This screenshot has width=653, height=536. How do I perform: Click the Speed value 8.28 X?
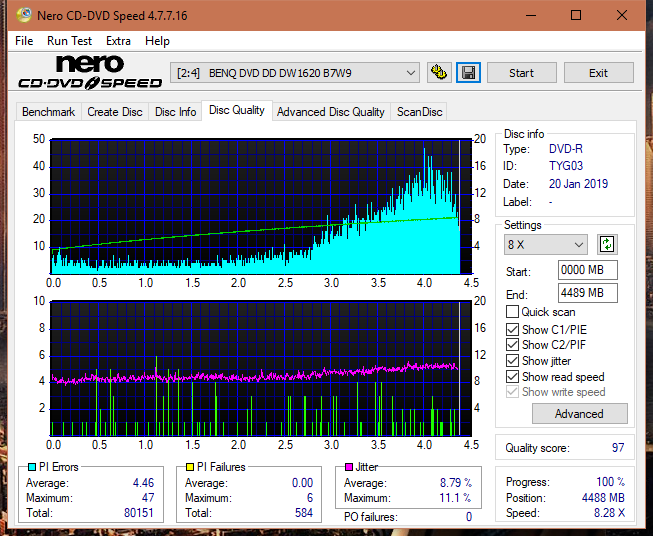pos(609,512)
